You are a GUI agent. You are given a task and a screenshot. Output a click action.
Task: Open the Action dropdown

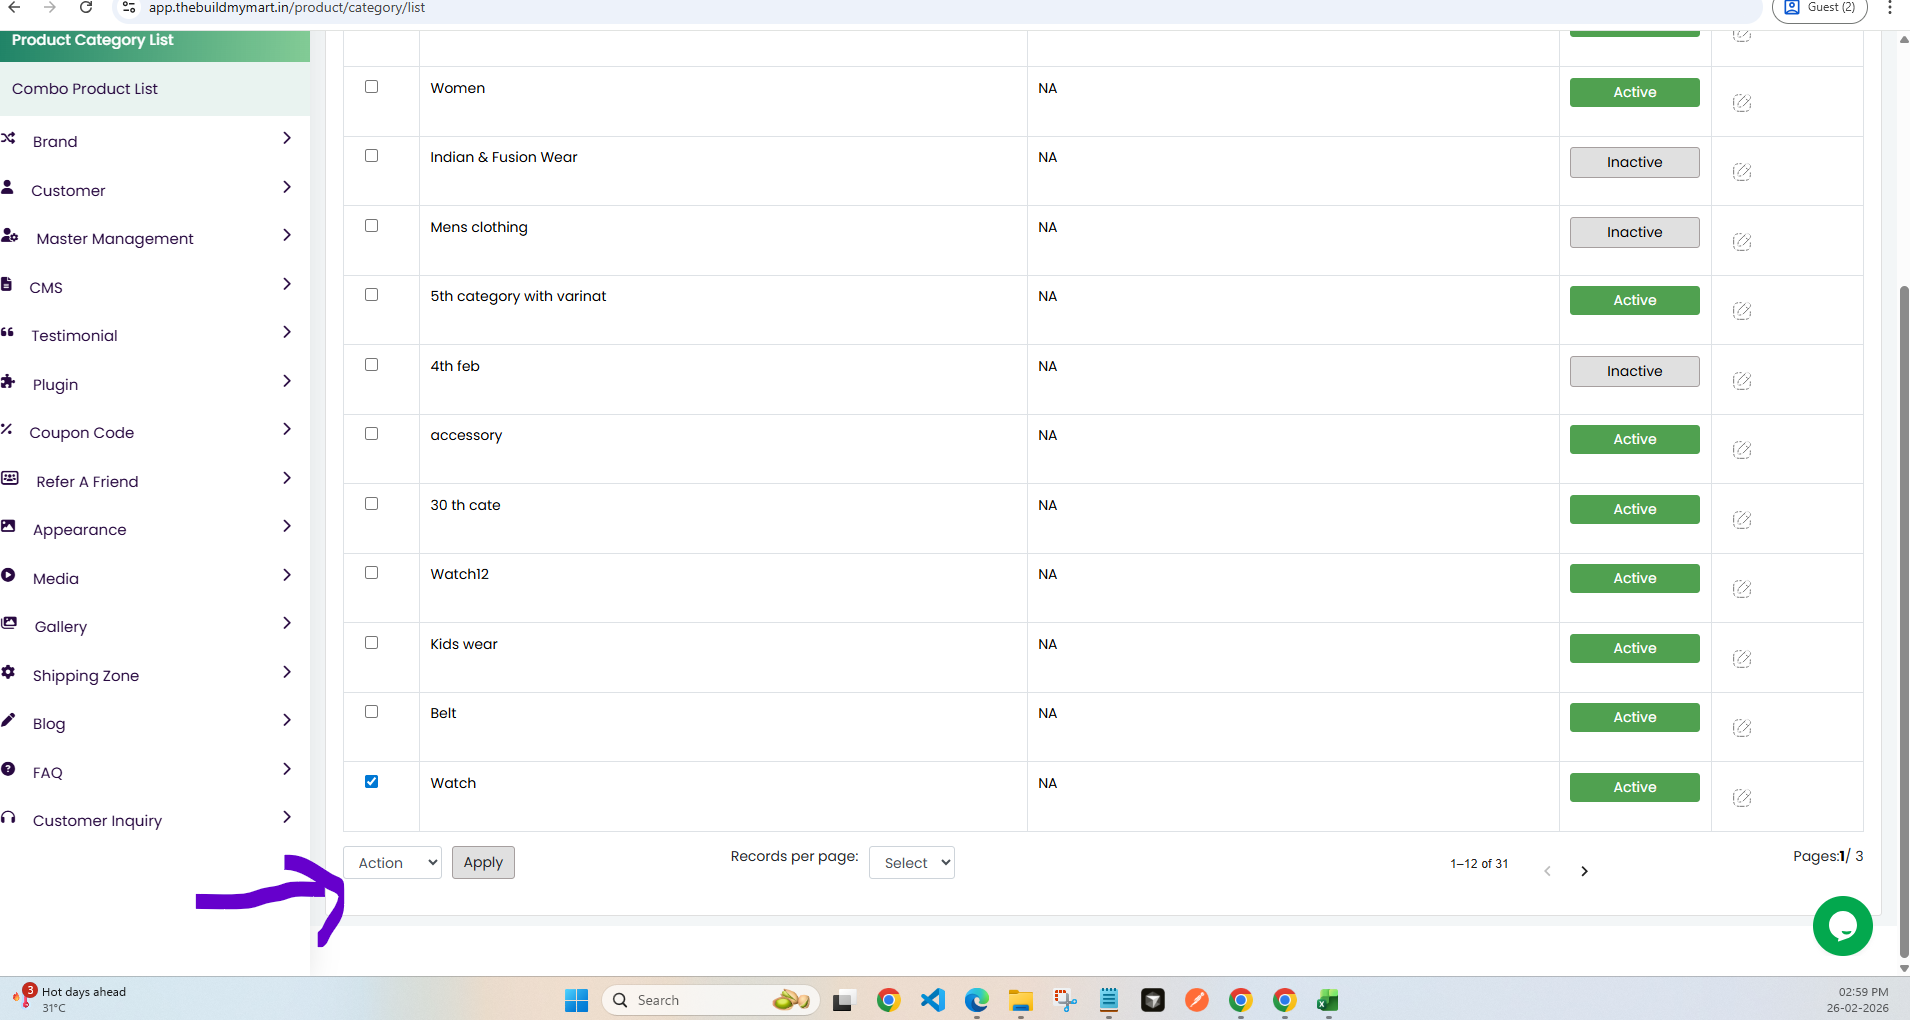[x=393, y=863]
